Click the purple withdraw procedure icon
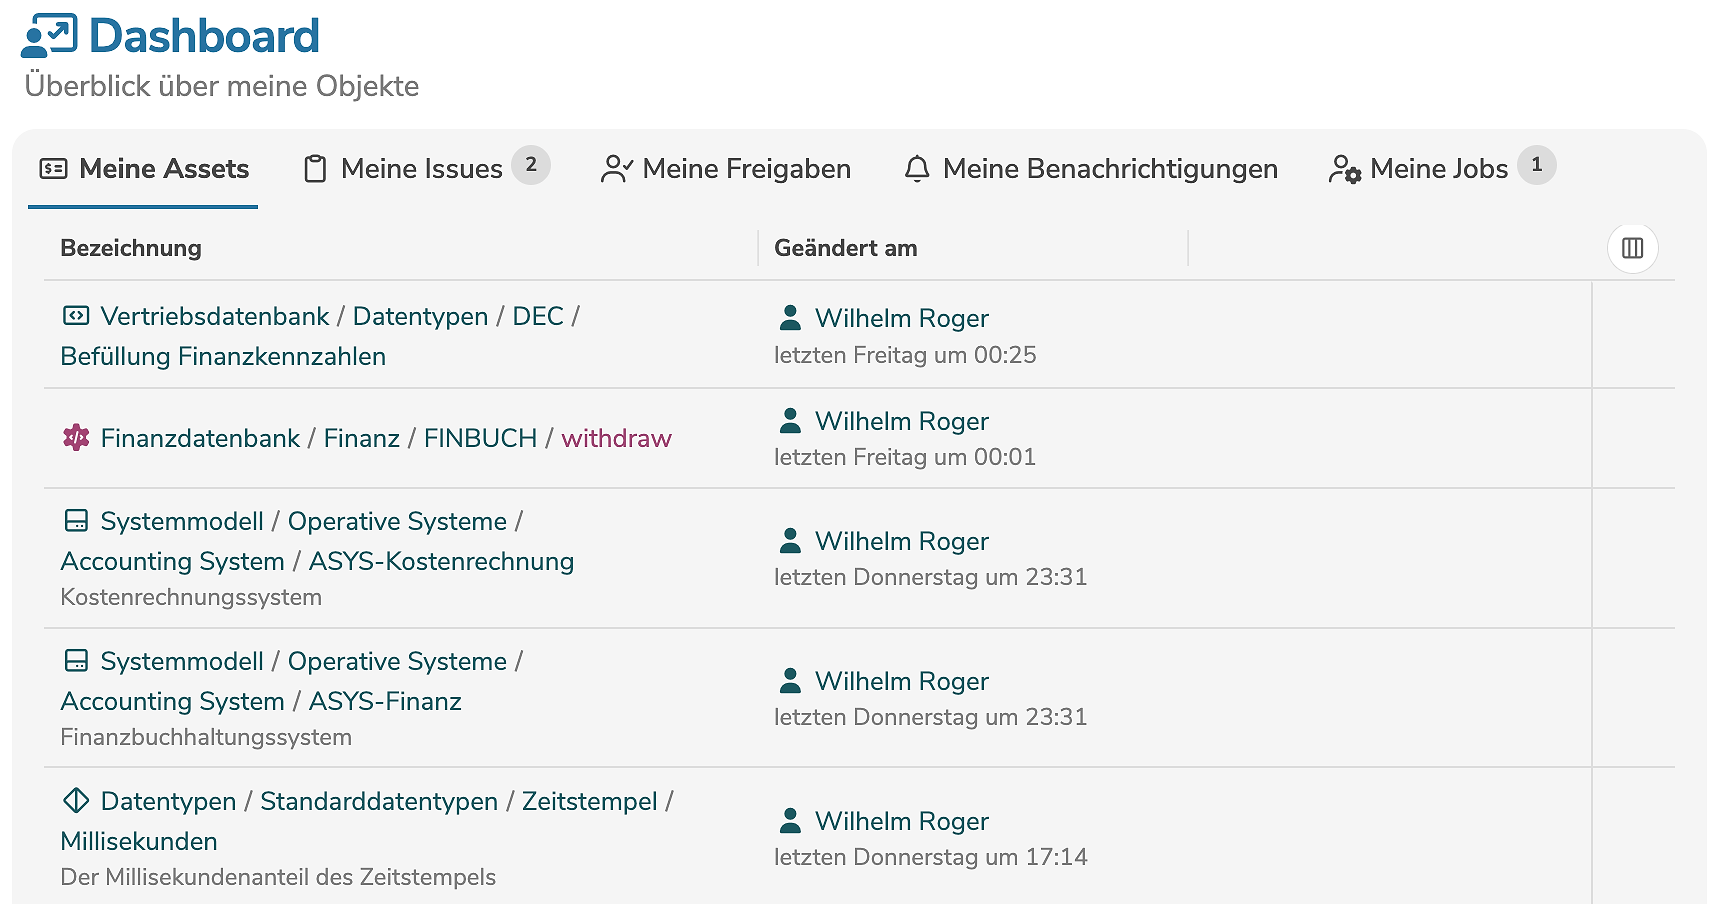The image size is (1722, 904). click(x=76, y=438)
